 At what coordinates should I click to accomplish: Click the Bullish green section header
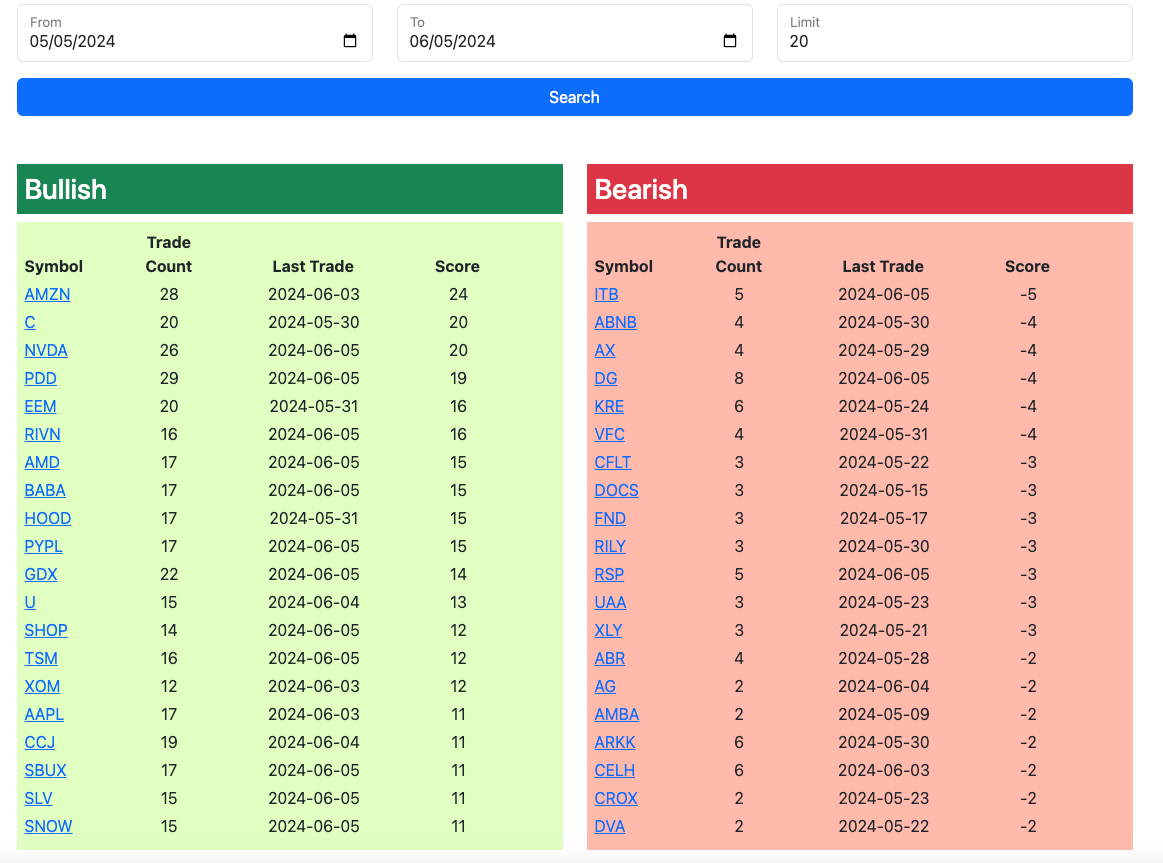coord(290,189)
